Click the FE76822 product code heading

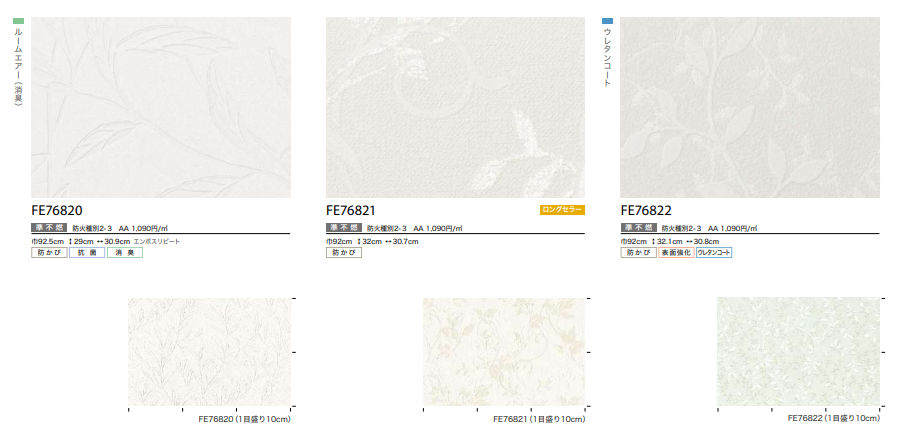click(646, 210)
